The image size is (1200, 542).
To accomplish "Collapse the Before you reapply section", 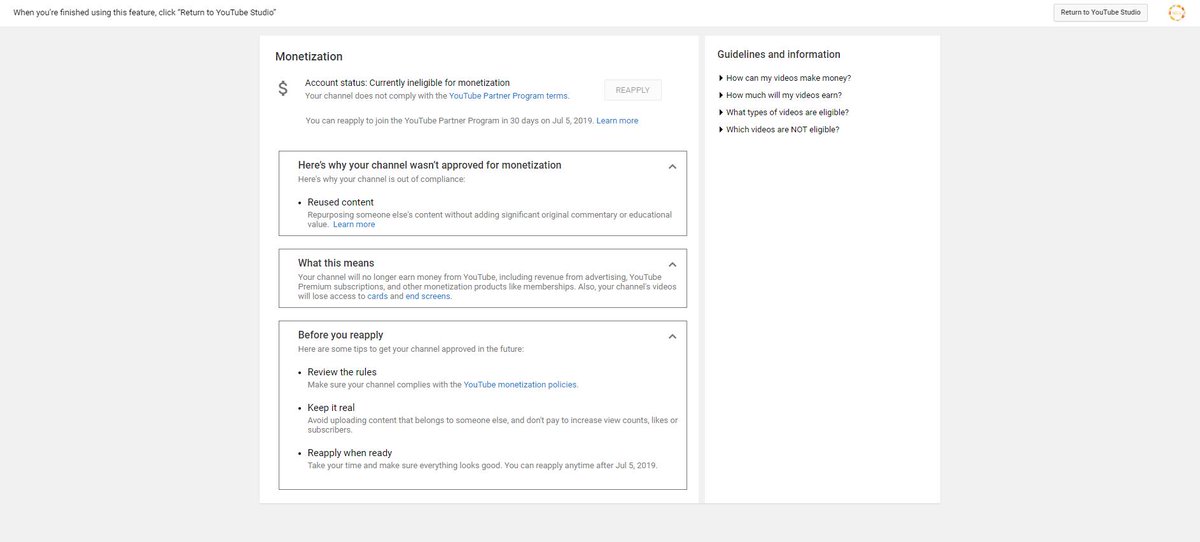I will 672,337.
